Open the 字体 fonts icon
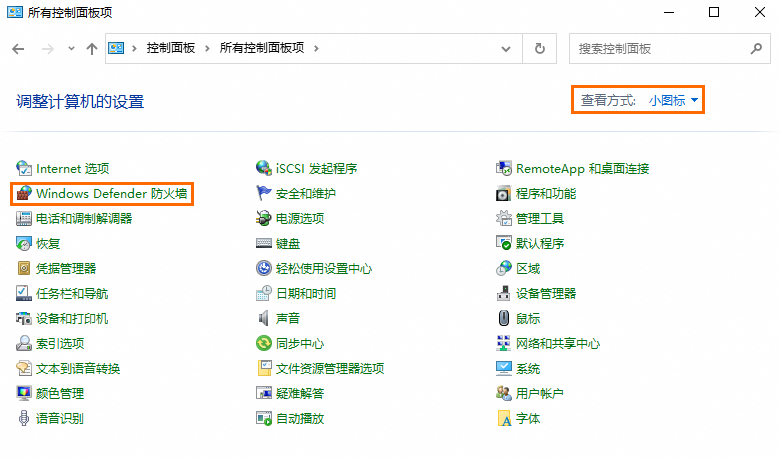 [504, 419]
